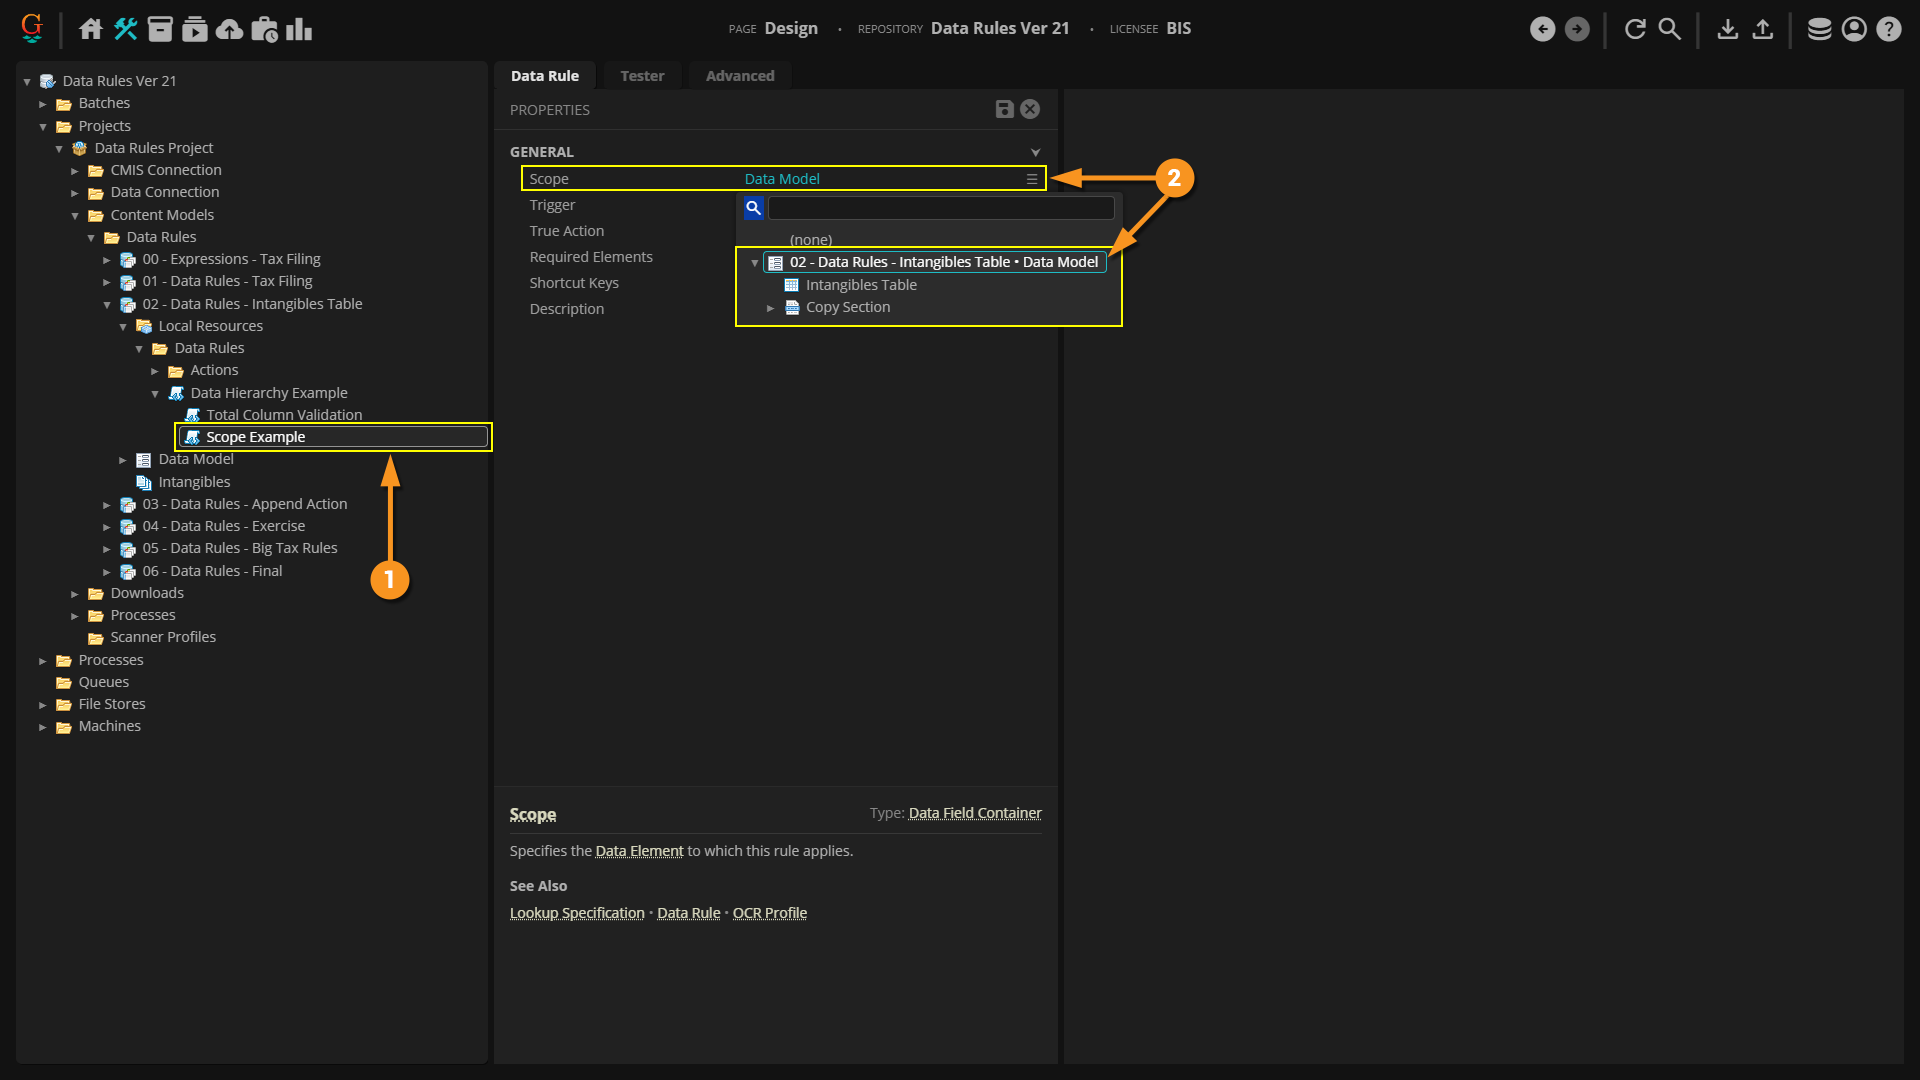Expand the 03 - Data Rules - Append Action node
The height and width of the screenshot is (1080, 1920).
click(107, 505)
